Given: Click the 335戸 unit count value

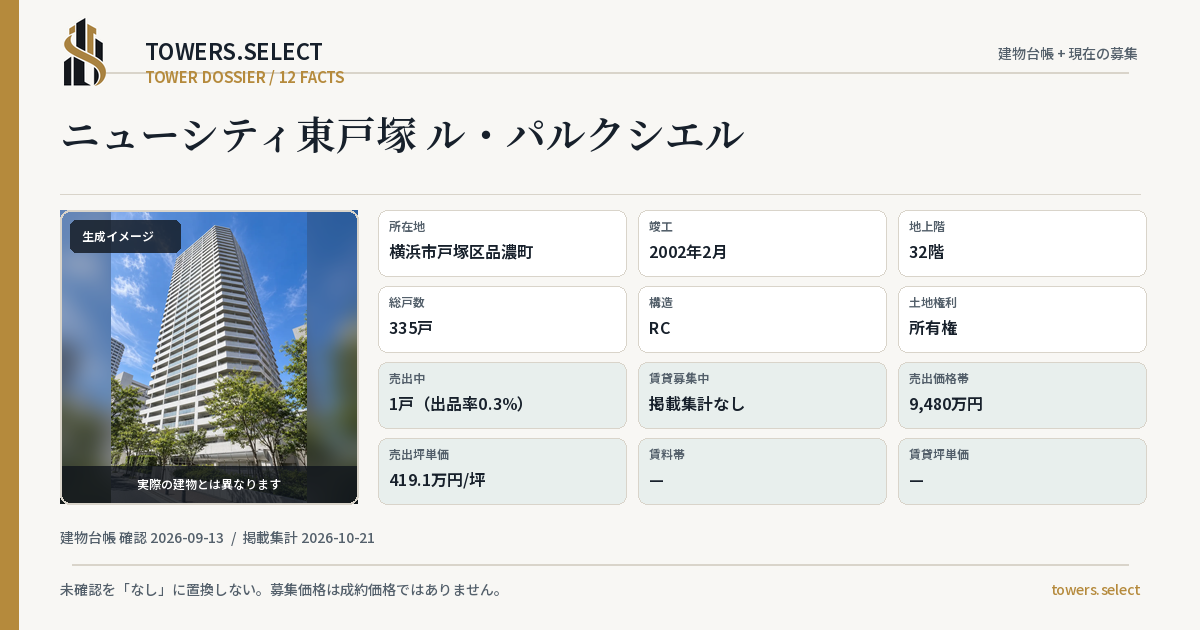Looking at the screenshot, I should [x=411, y=328].
